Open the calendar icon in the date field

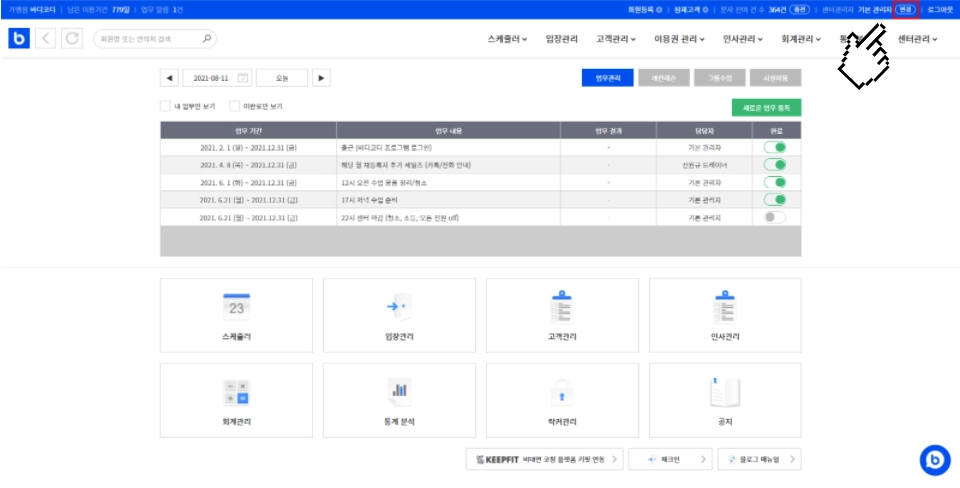click(x=242, y=78)
